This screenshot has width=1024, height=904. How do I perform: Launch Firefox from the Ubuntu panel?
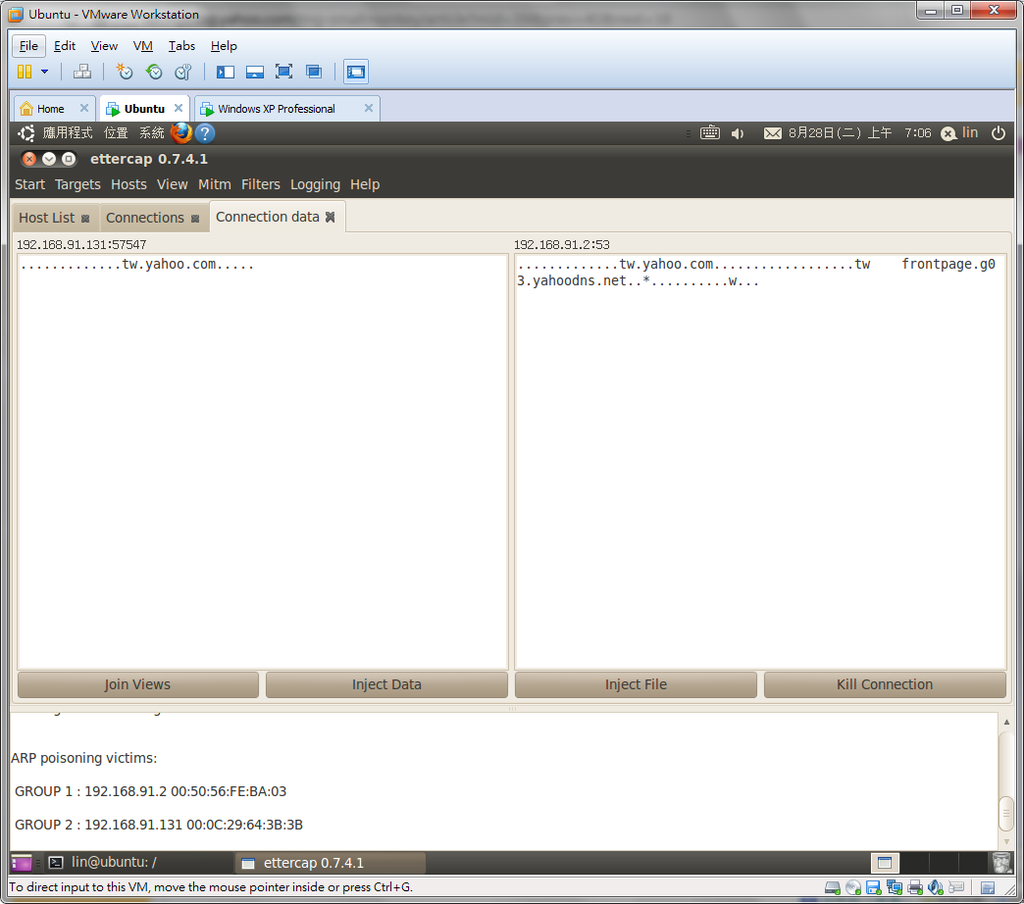pyautogui.click(x=181, y=133)
